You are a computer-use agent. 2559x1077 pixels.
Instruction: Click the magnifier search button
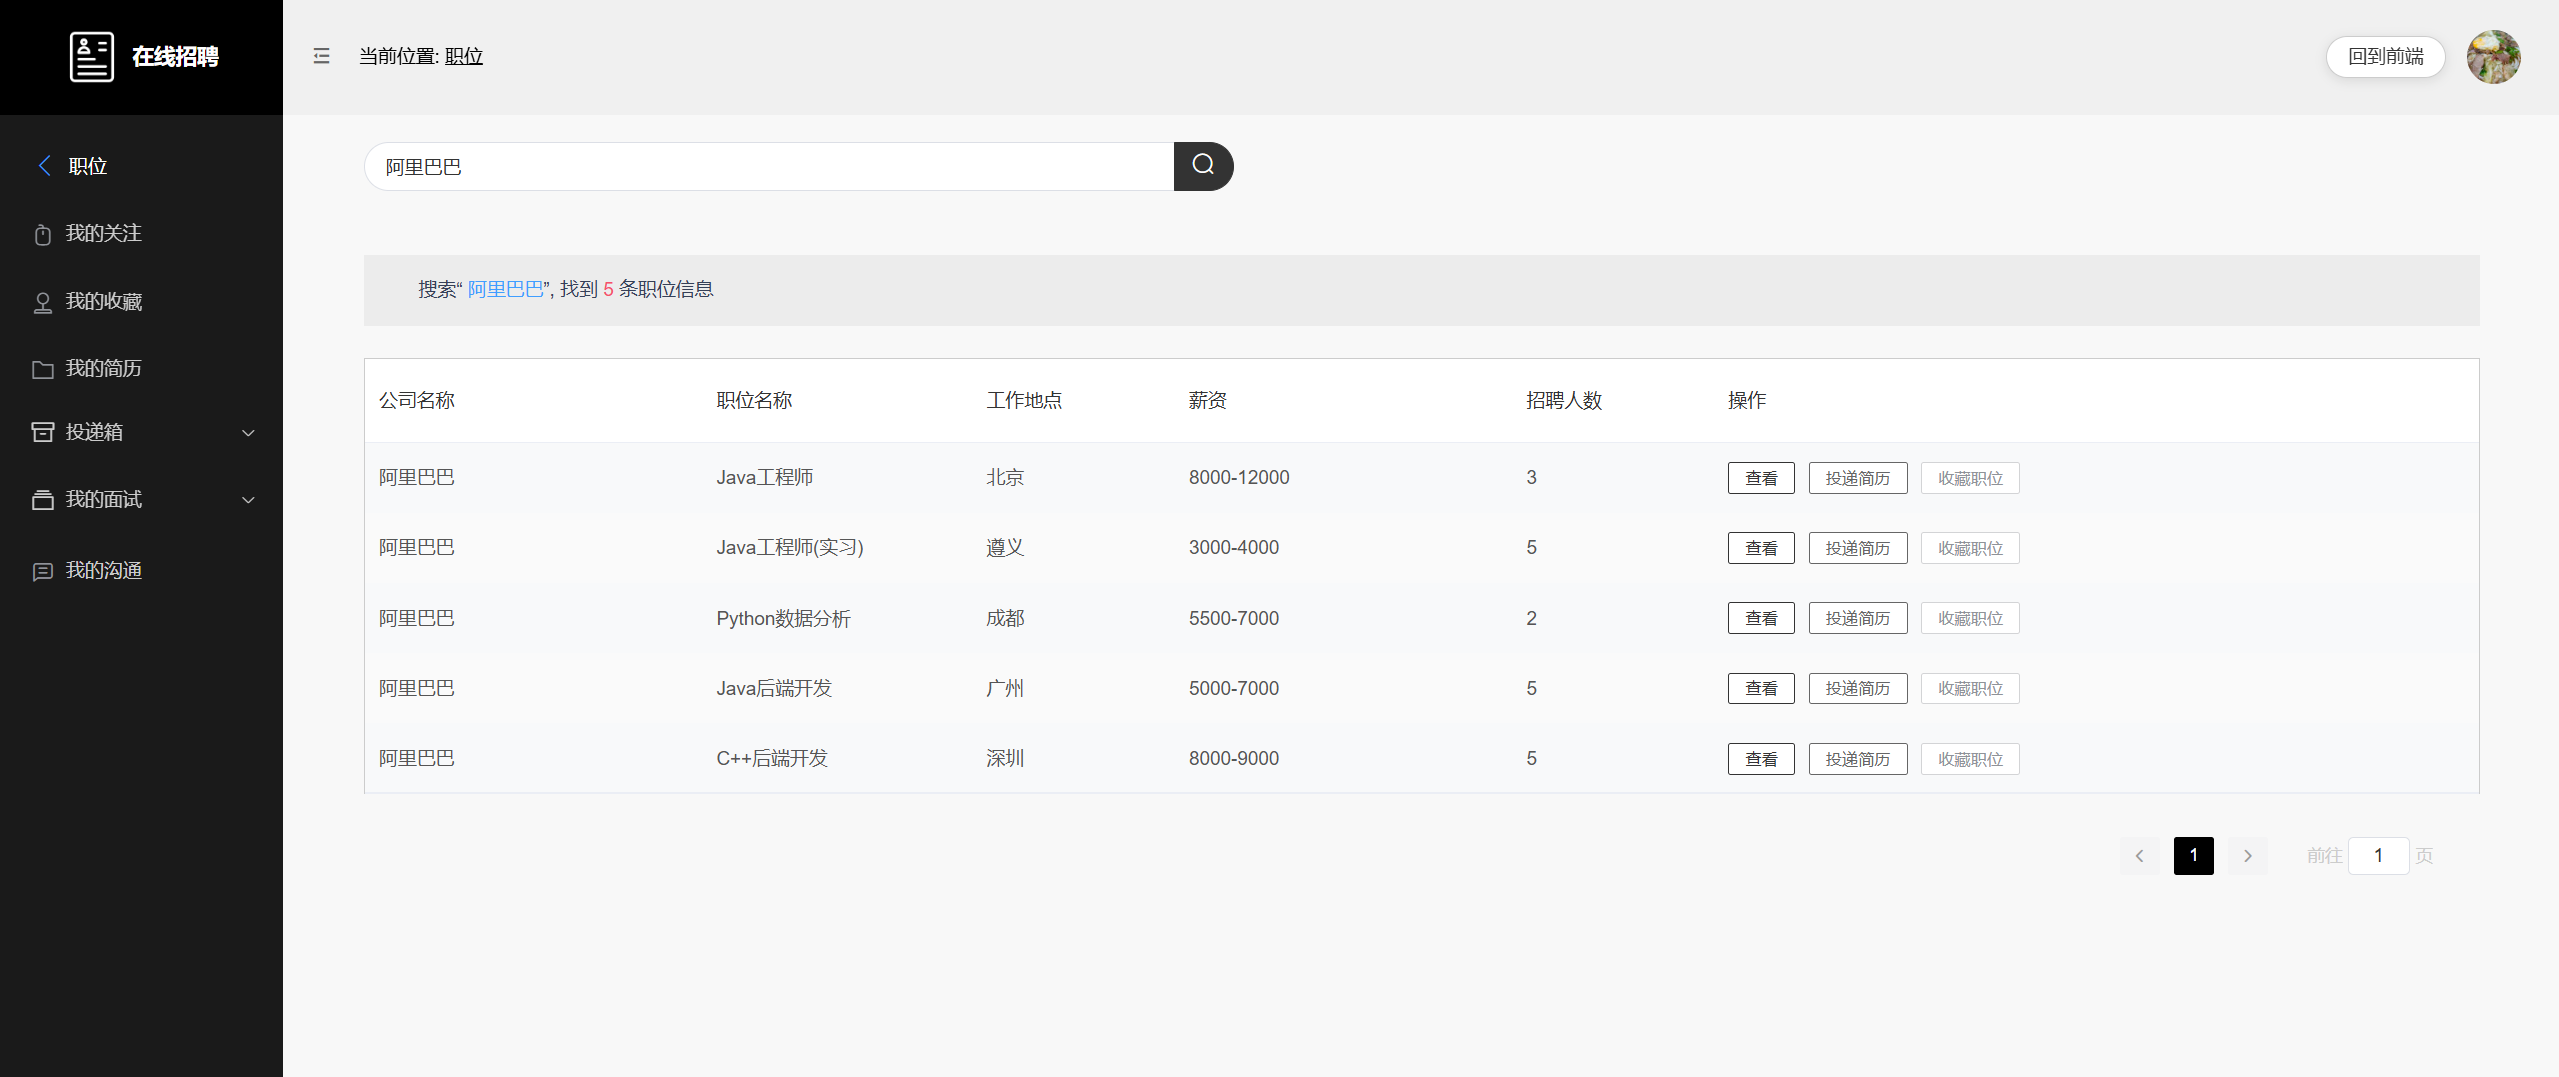pyautogui.click(x=1203, y=166)
